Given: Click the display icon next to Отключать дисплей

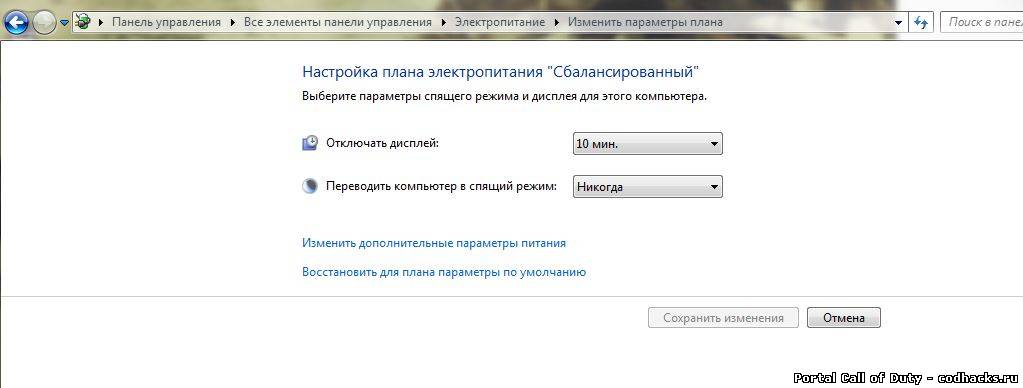Looking at the screenshot, I should (x=310, y=143).
